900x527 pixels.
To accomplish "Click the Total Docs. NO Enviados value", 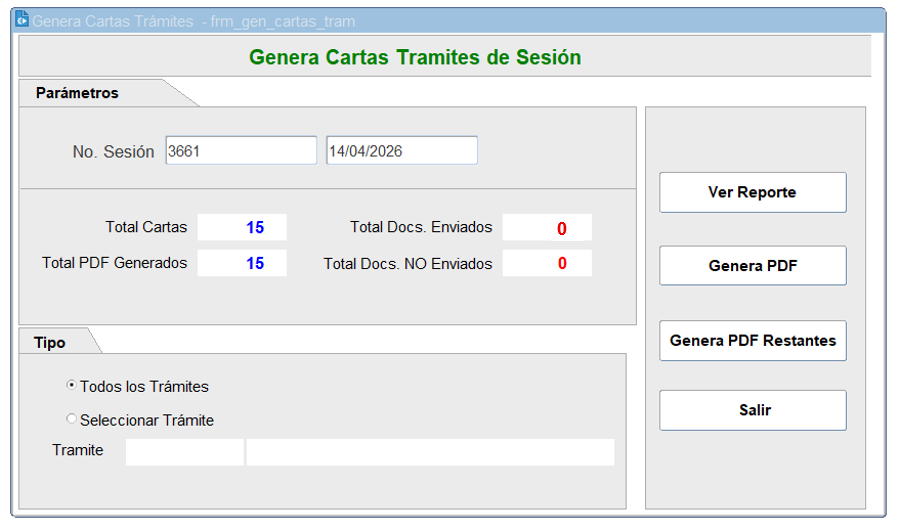I will coord(547,263).
